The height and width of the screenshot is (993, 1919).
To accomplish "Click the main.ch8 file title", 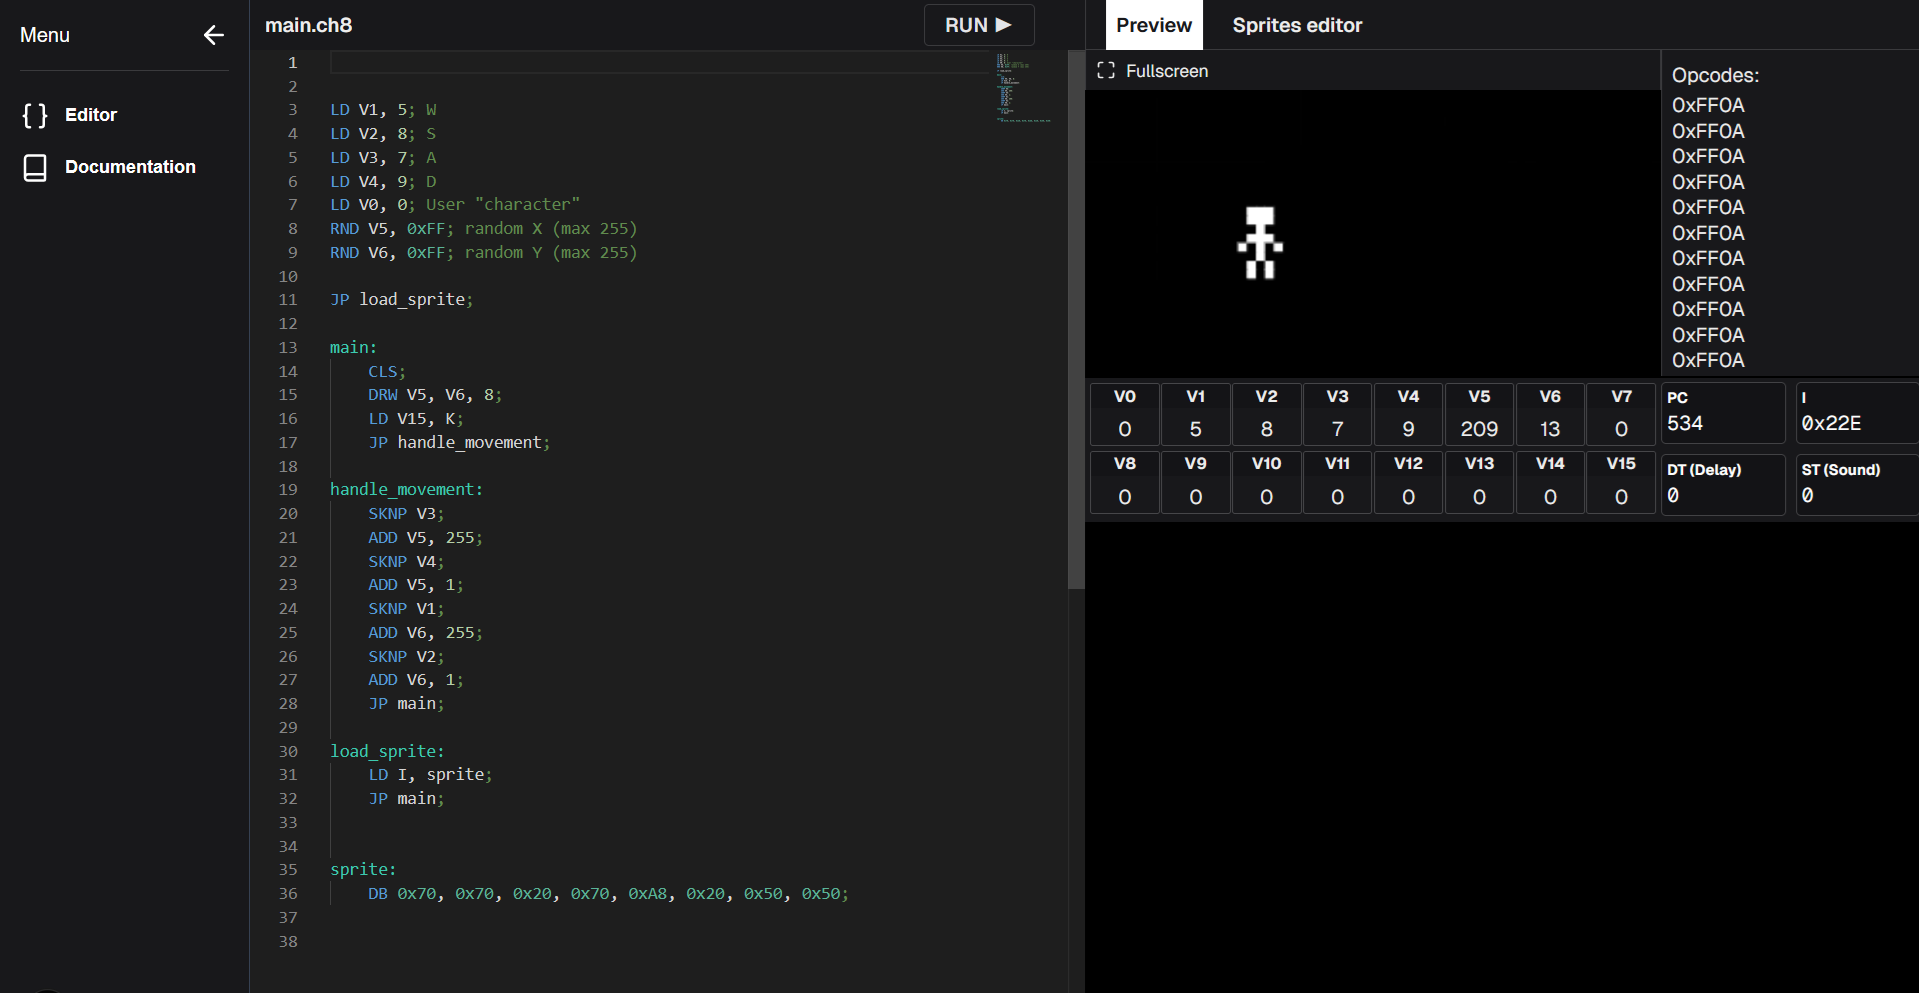I will 308,25.
